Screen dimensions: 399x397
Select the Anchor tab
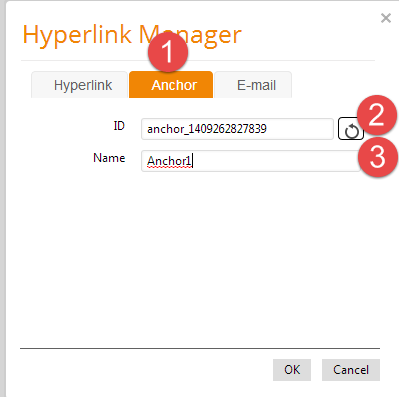coord(171,85)
